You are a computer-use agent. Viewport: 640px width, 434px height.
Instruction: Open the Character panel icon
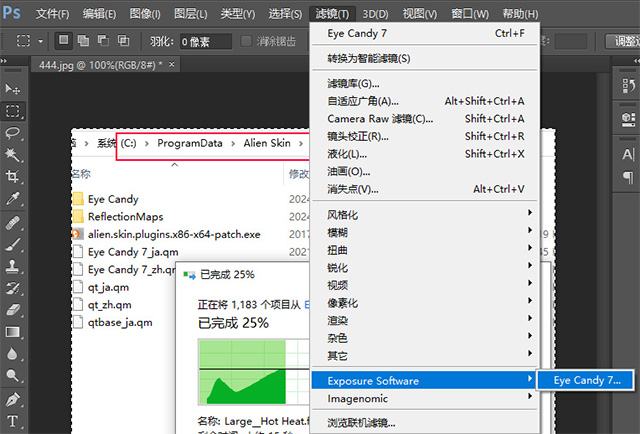(628, 155)
